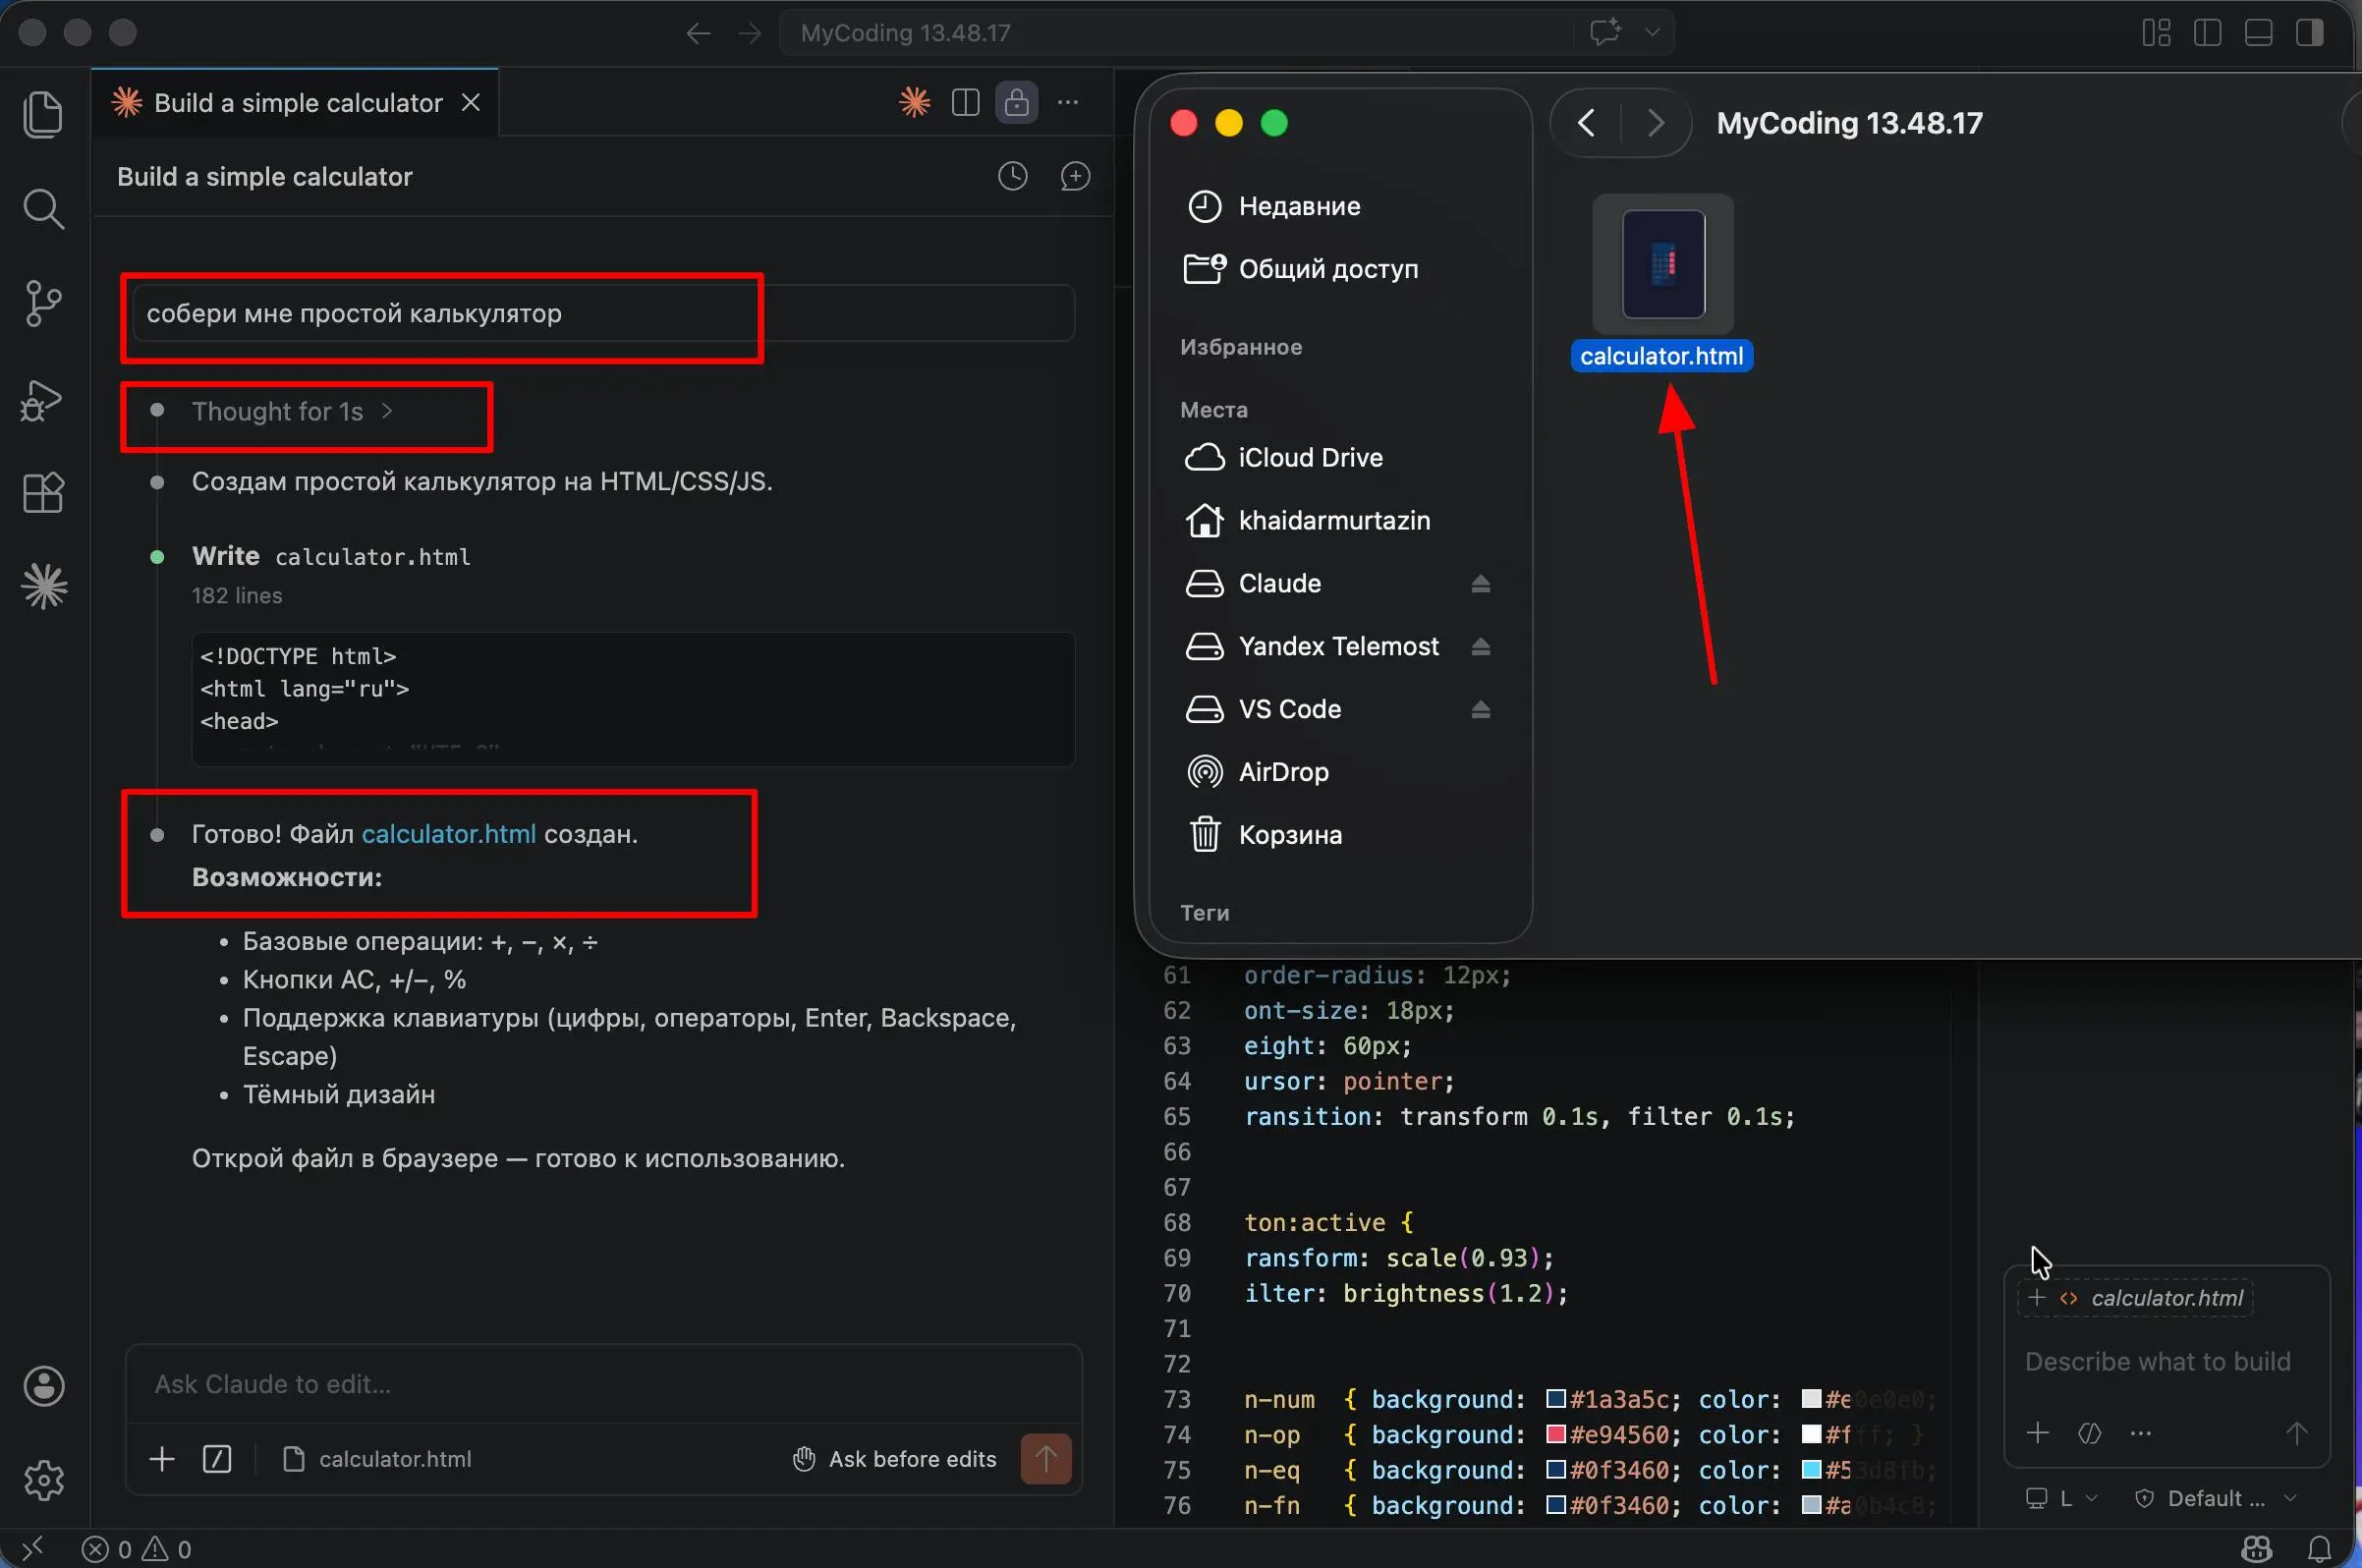Viewport: 2362px width, 1568px height.
Task: Click the #e94560 color swatch on line 74
Action: pos(1555,1434)
